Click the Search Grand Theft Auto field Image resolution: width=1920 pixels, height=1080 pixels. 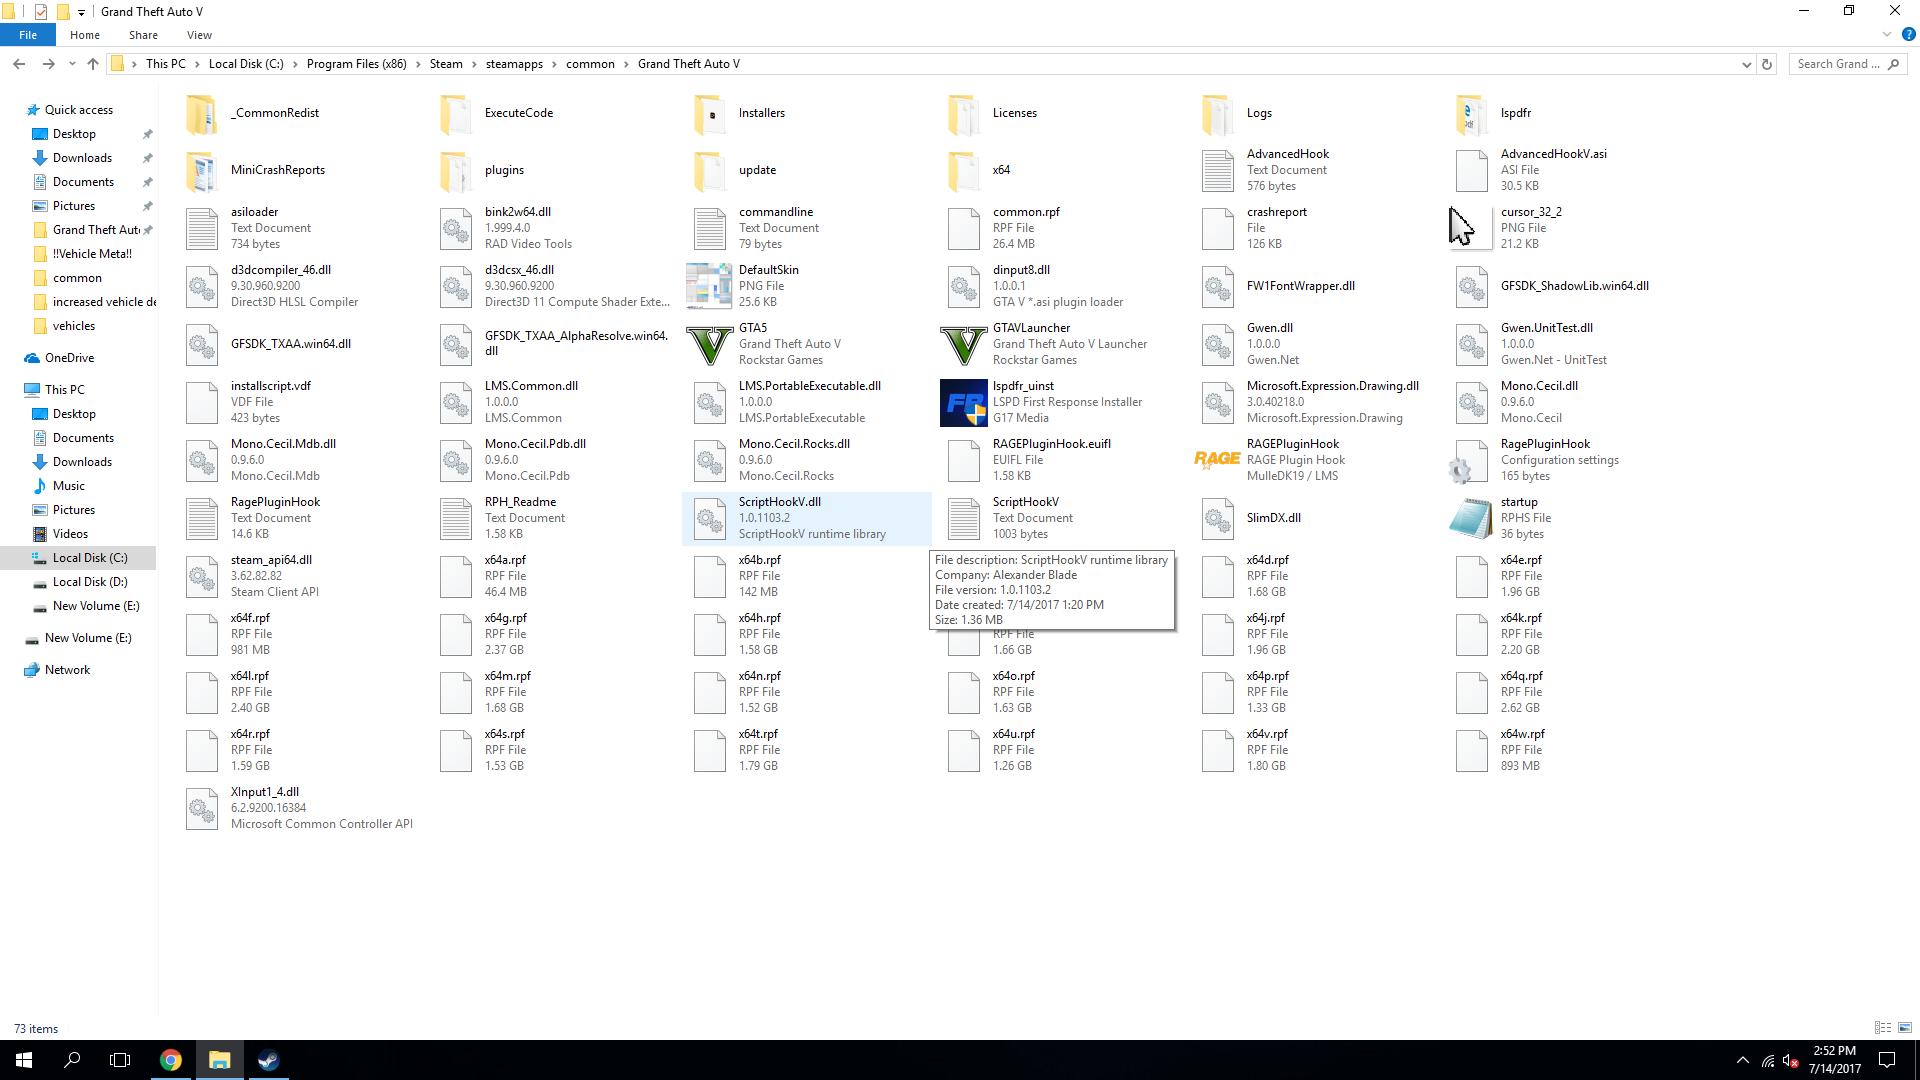[1838, 64]
